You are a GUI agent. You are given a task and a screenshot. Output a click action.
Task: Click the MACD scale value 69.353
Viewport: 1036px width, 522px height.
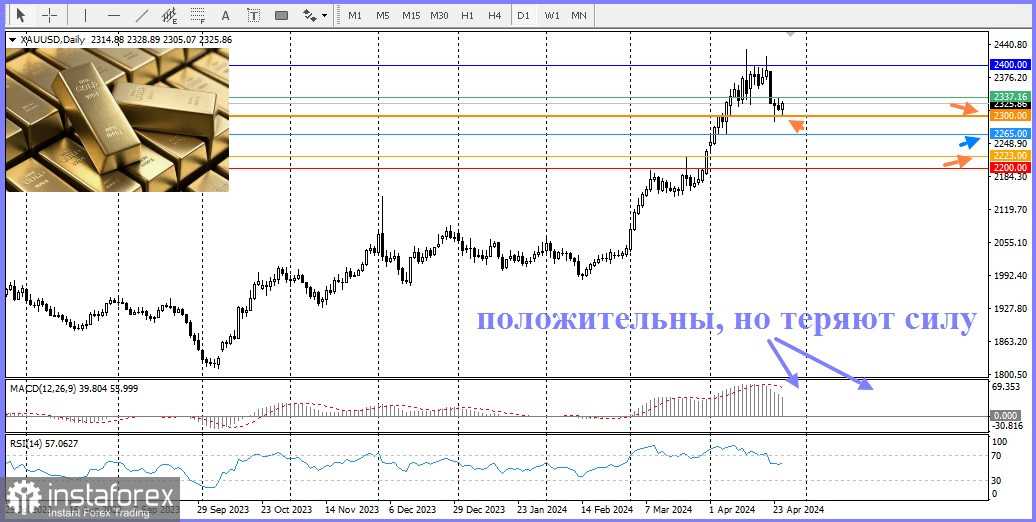click(x=1009, y=385)
